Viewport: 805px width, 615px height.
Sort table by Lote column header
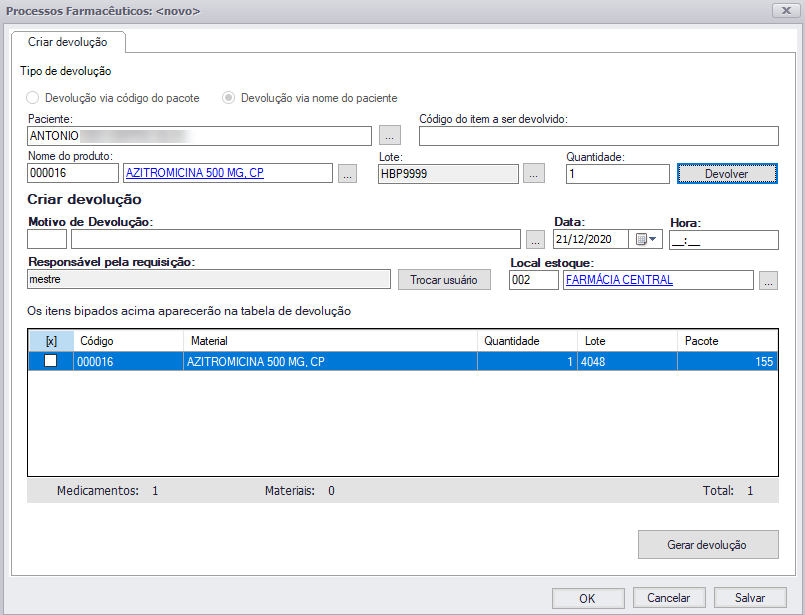click(627, 341)
